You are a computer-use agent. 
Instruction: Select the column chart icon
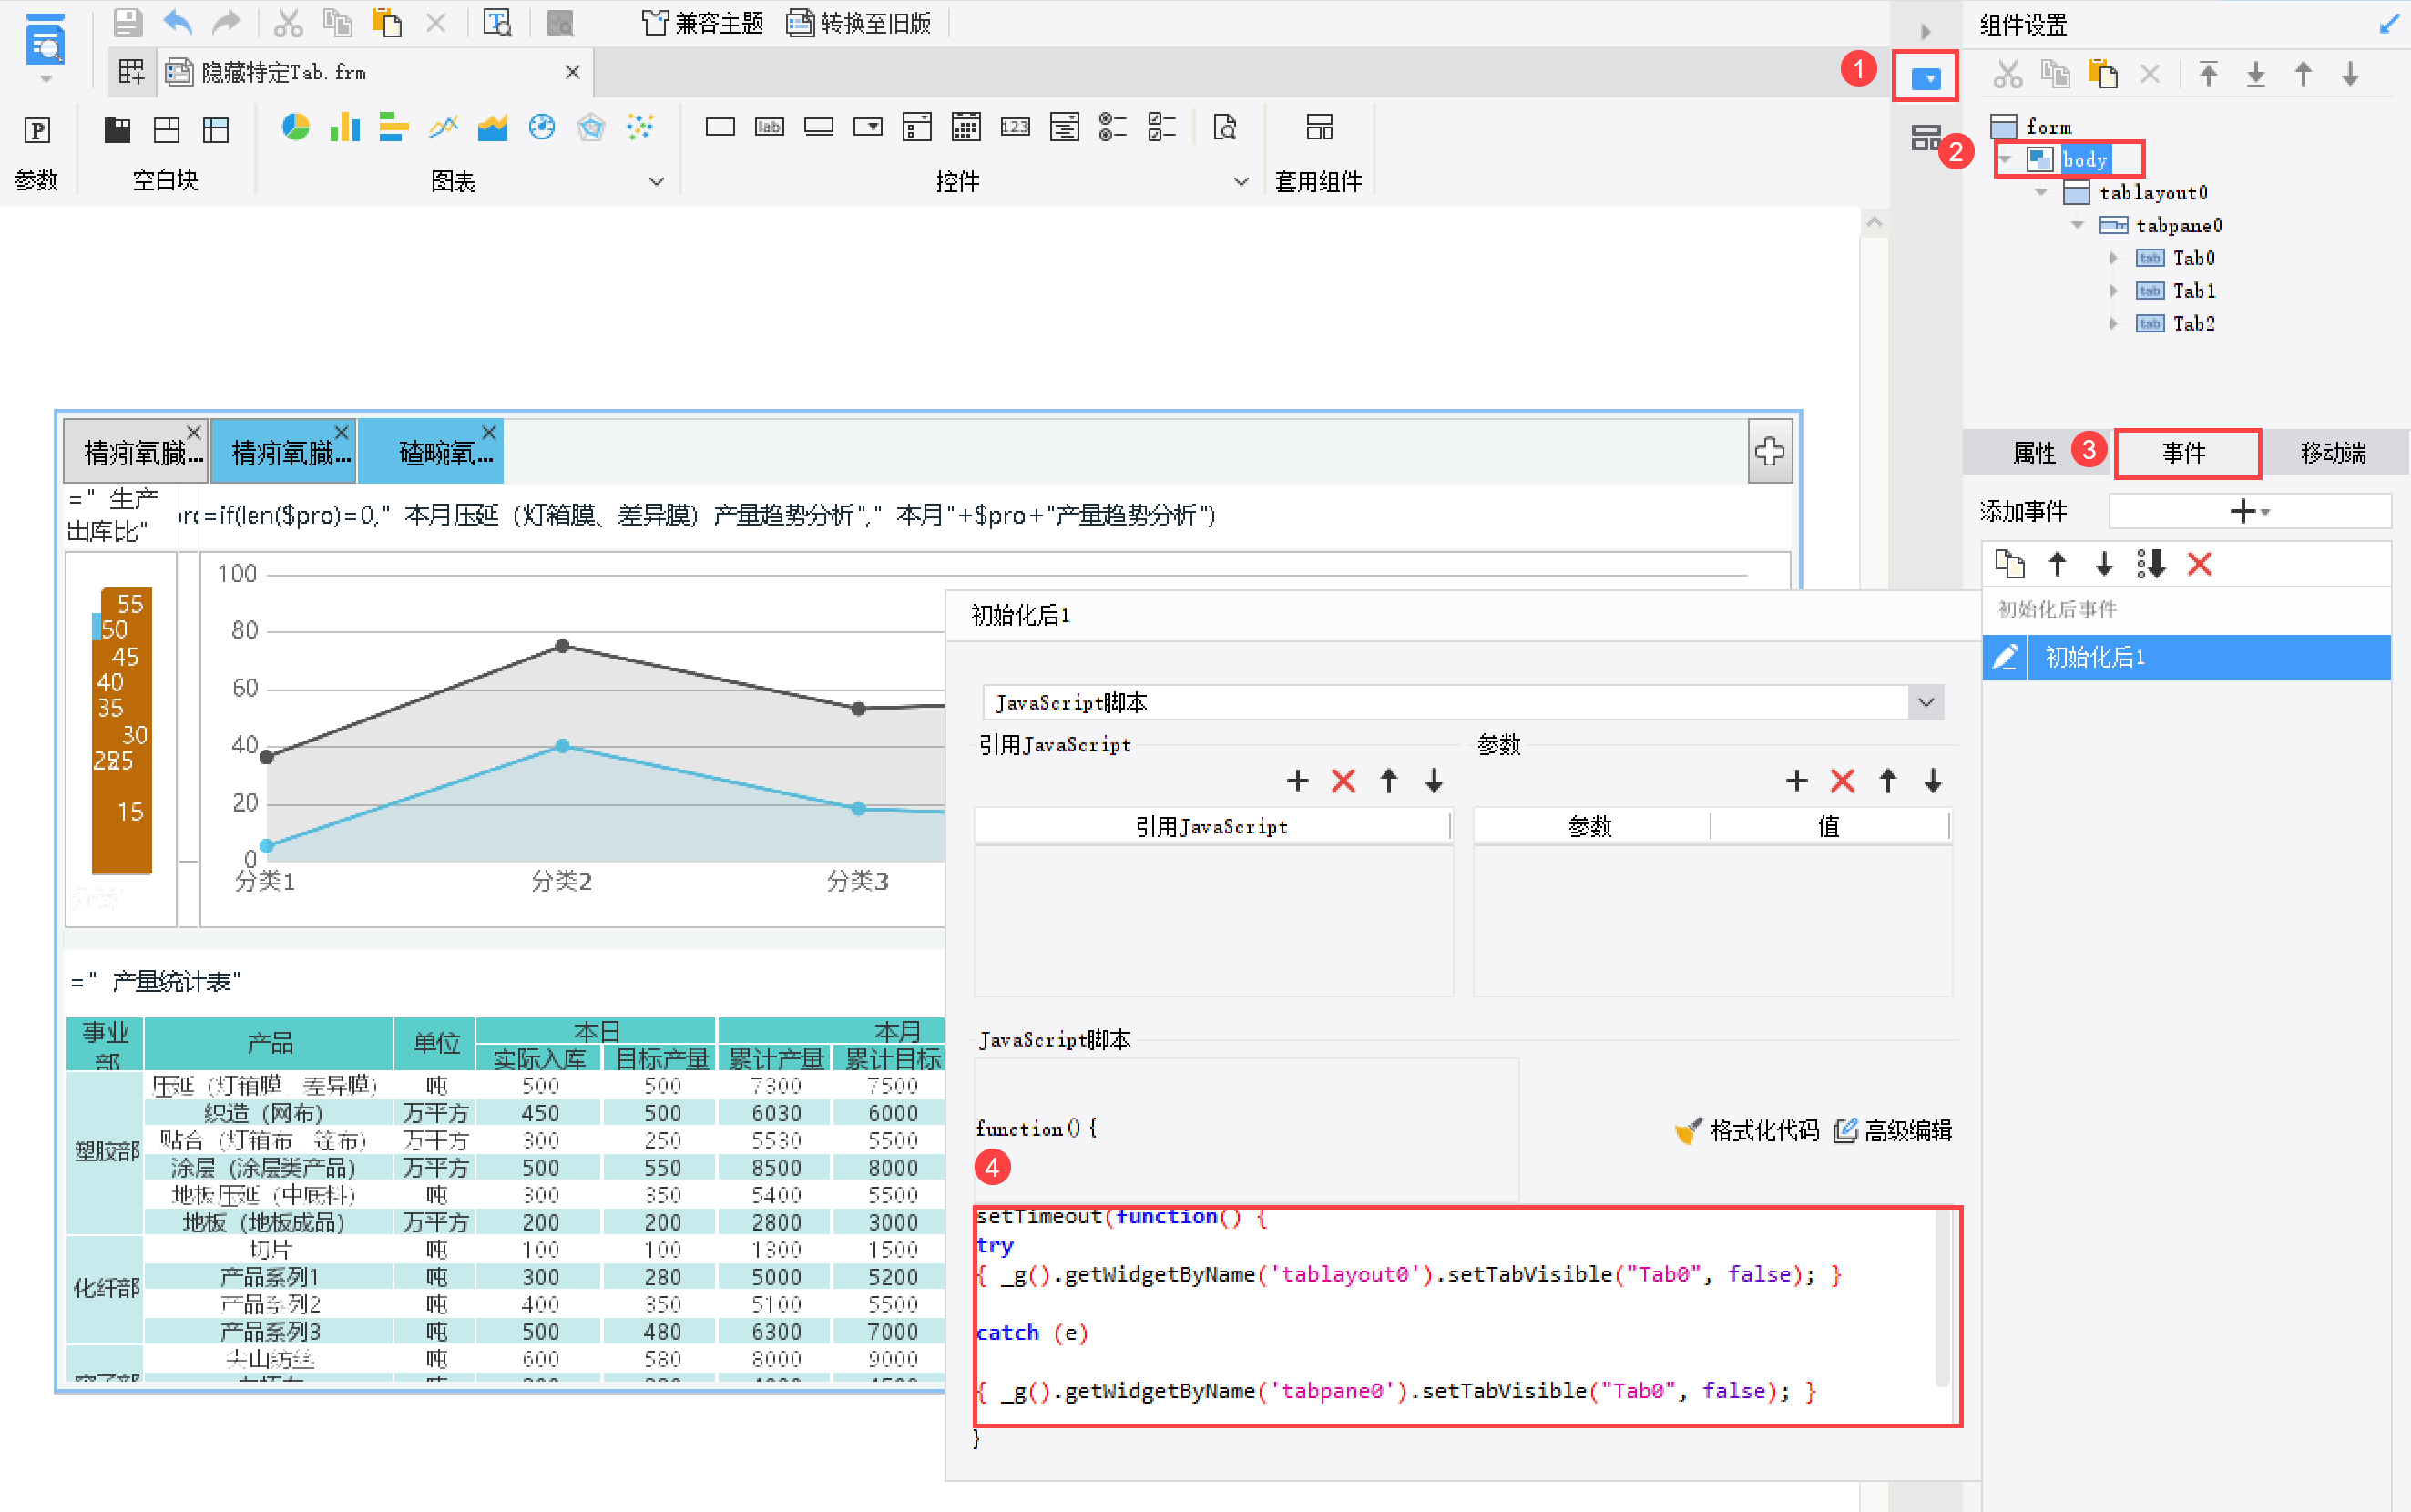point(344,127)
